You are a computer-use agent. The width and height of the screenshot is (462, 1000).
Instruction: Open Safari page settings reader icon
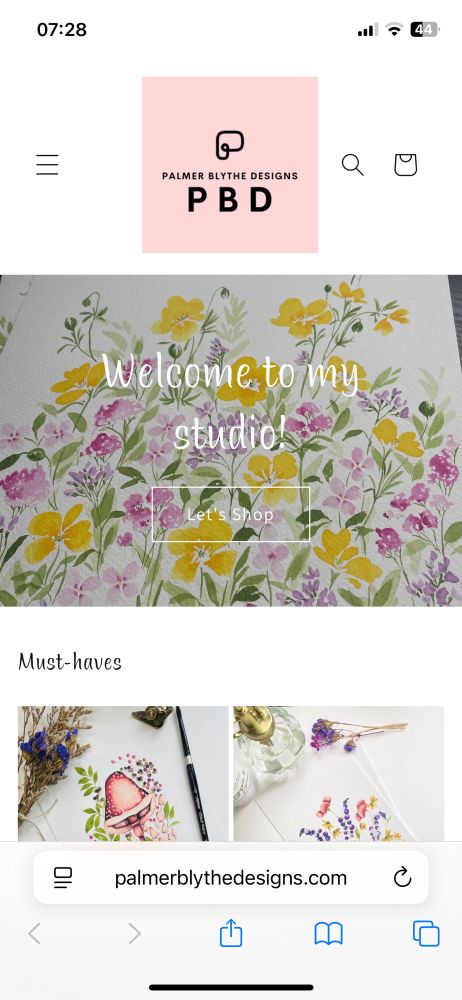pyautogui.click(x=63, y=878)
